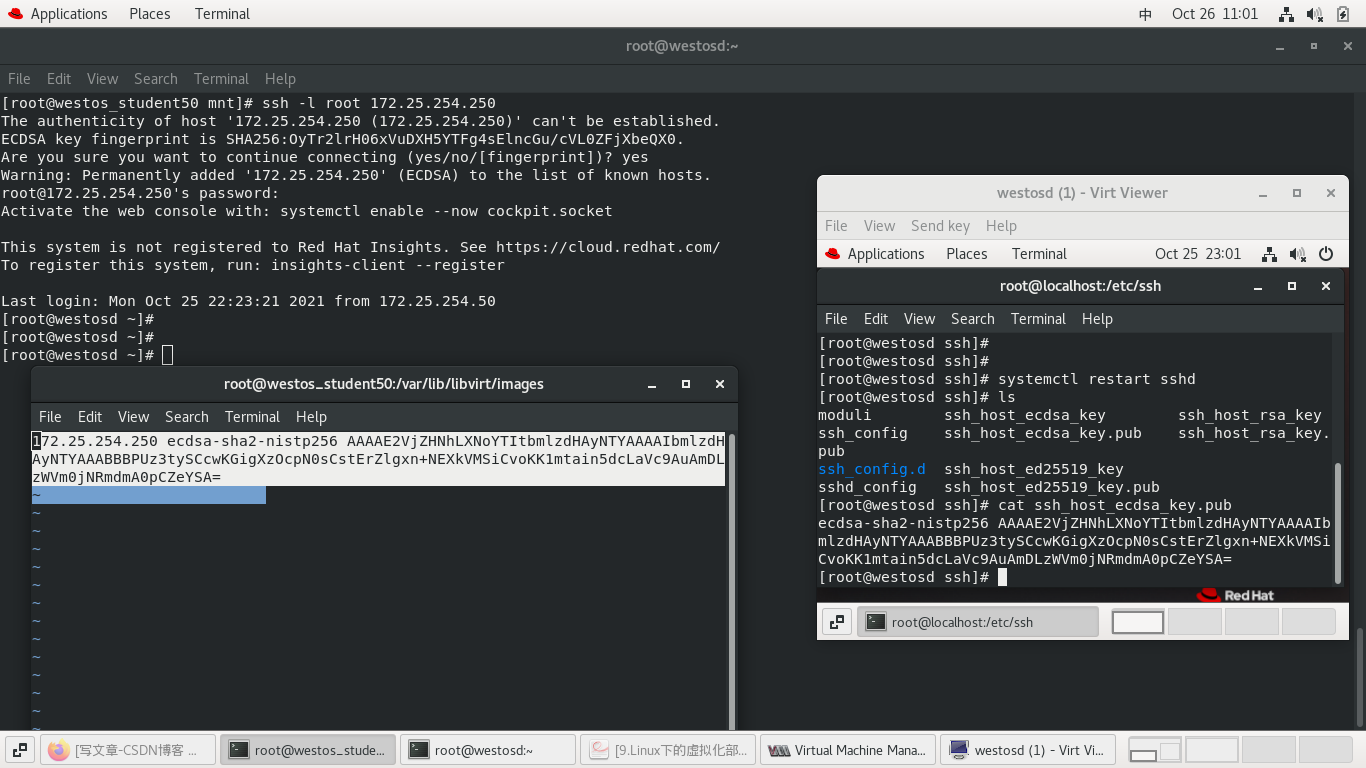Open the Search menu of root@westosd terminal
This screenshot has width=1366, height=768.
point(156,79)
